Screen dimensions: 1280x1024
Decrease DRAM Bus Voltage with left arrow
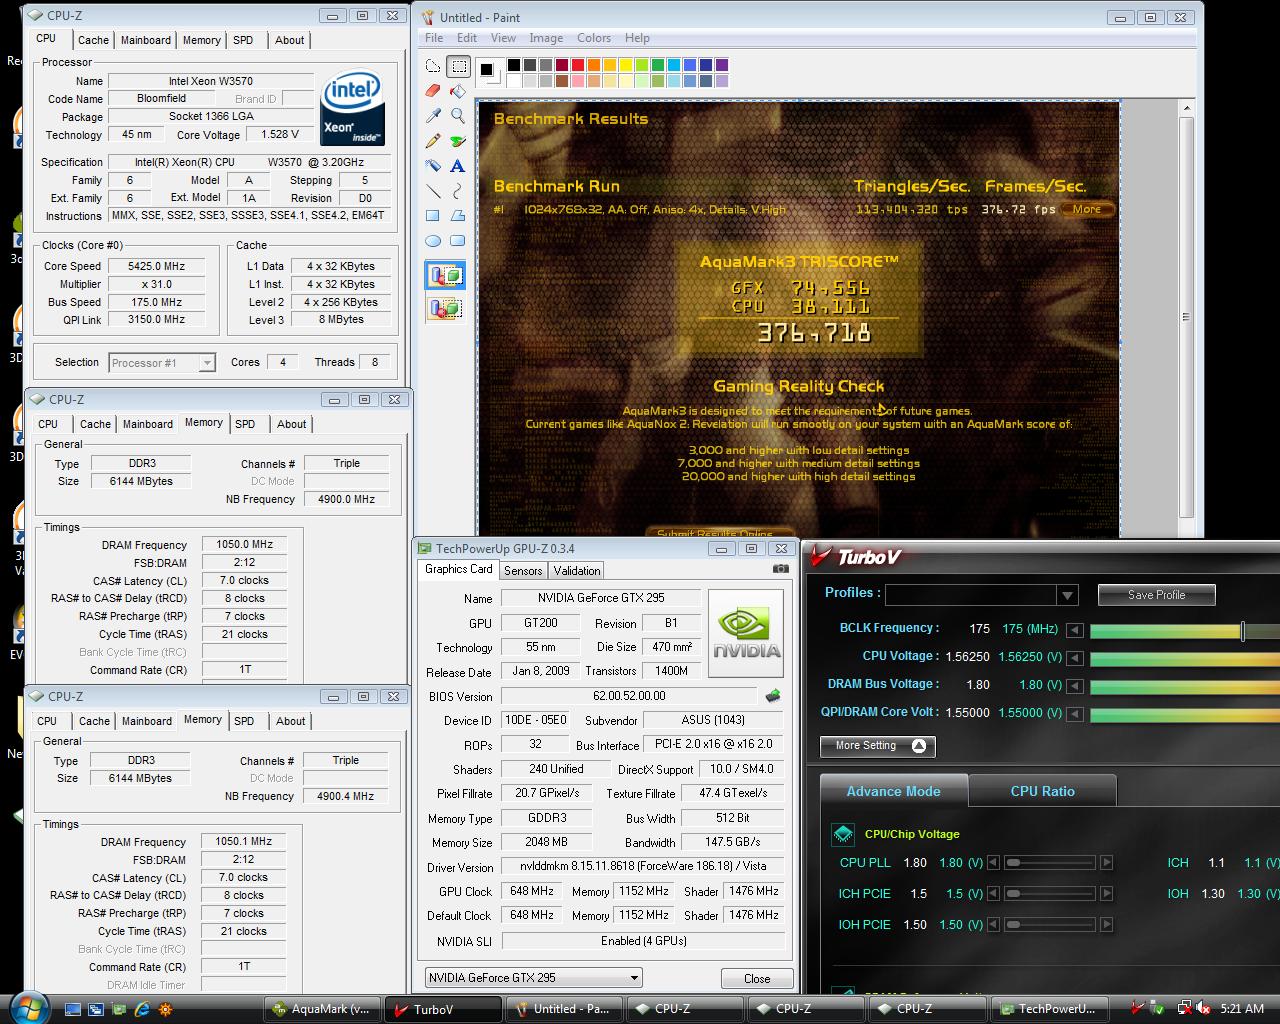click(1074, 686)
